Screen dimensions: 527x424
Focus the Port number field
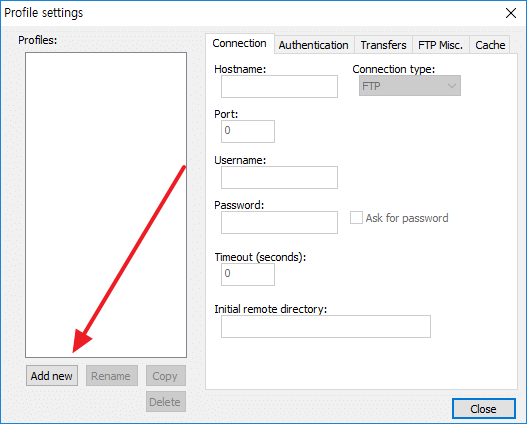248,131
